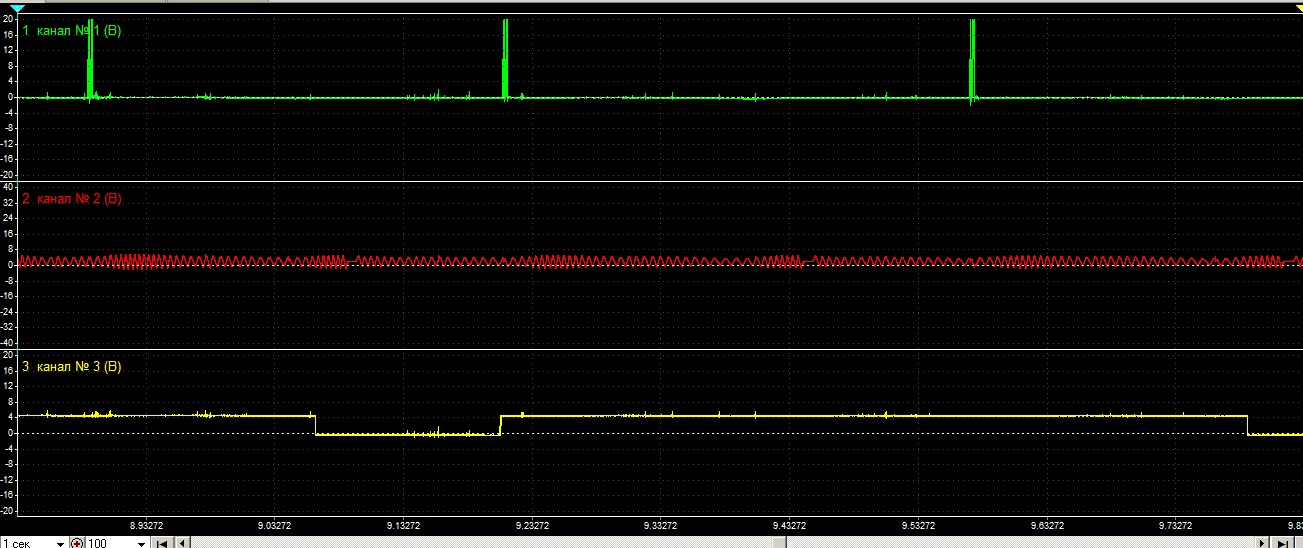Image resolution: width=1303 pixels, height=548 pixels.
Task: Jump to the recording end button
Action: pos(1282,543)
